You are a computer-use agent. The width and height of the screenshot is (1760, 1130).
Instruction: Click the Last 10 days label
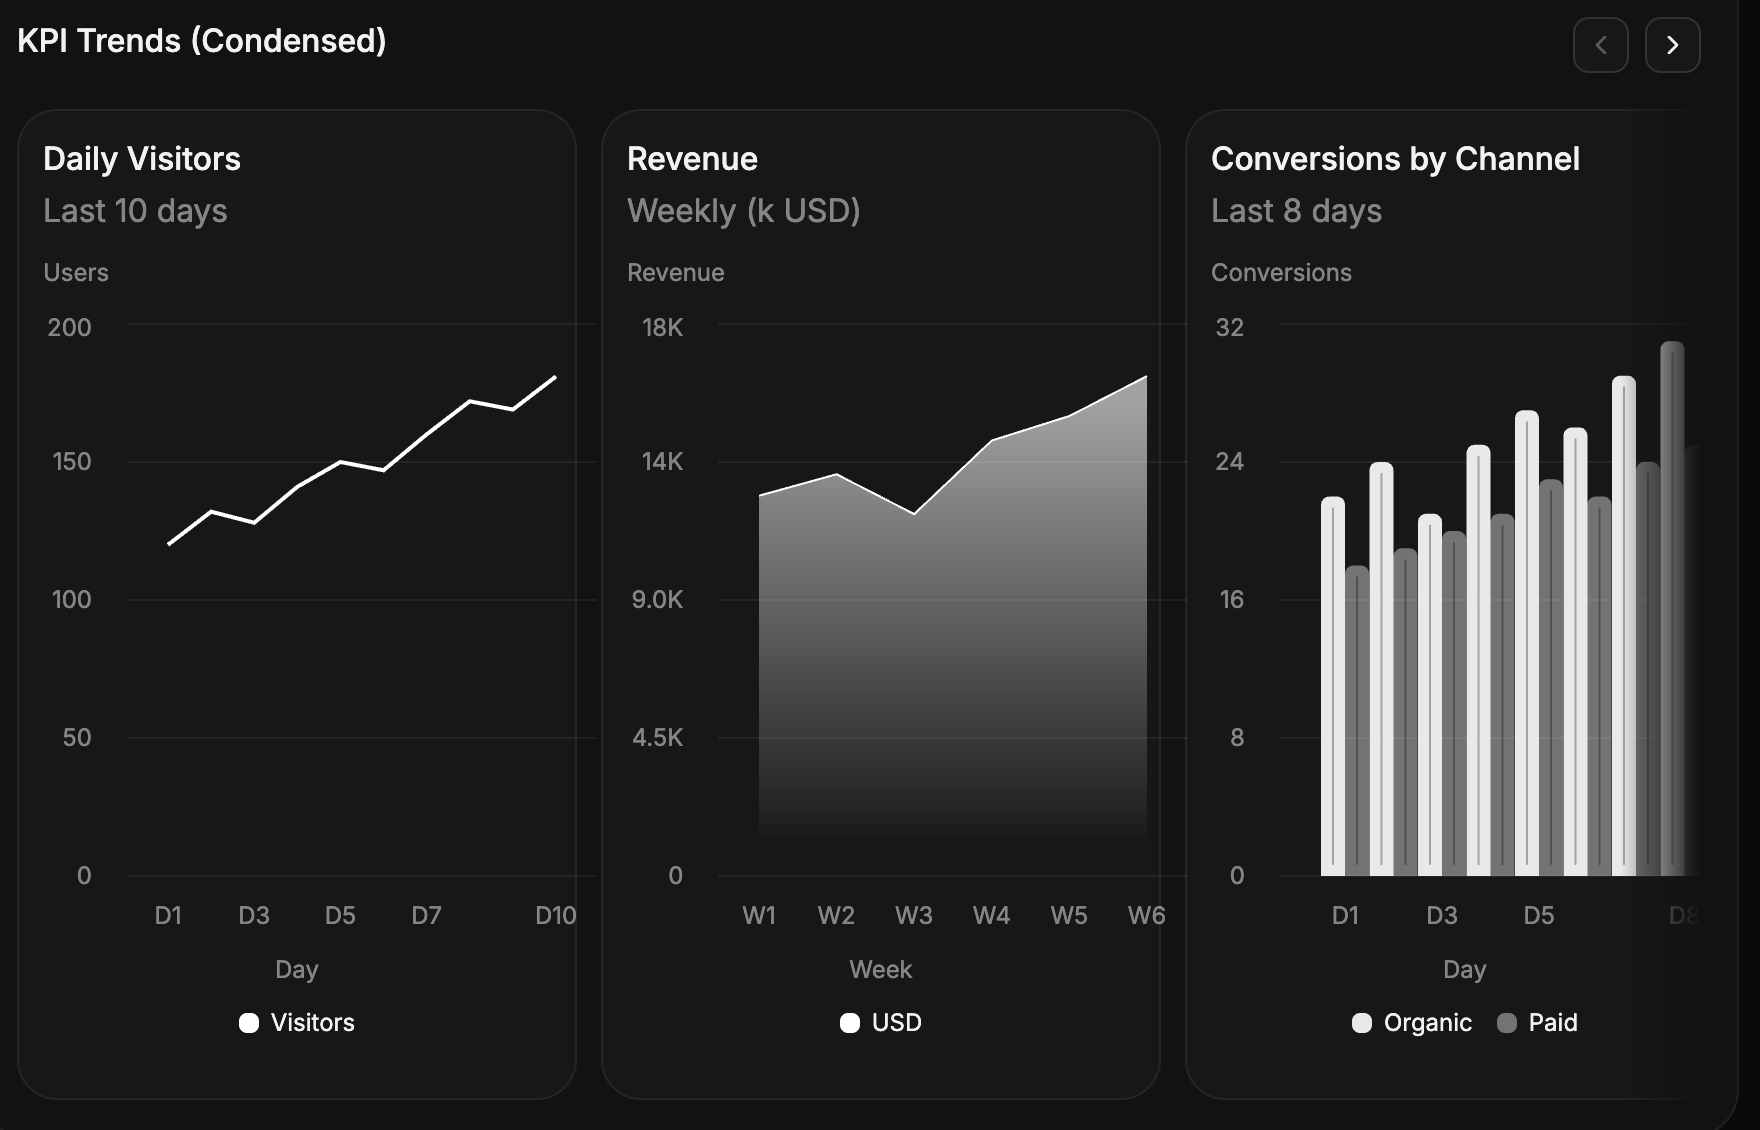click(x=135, y=211)
